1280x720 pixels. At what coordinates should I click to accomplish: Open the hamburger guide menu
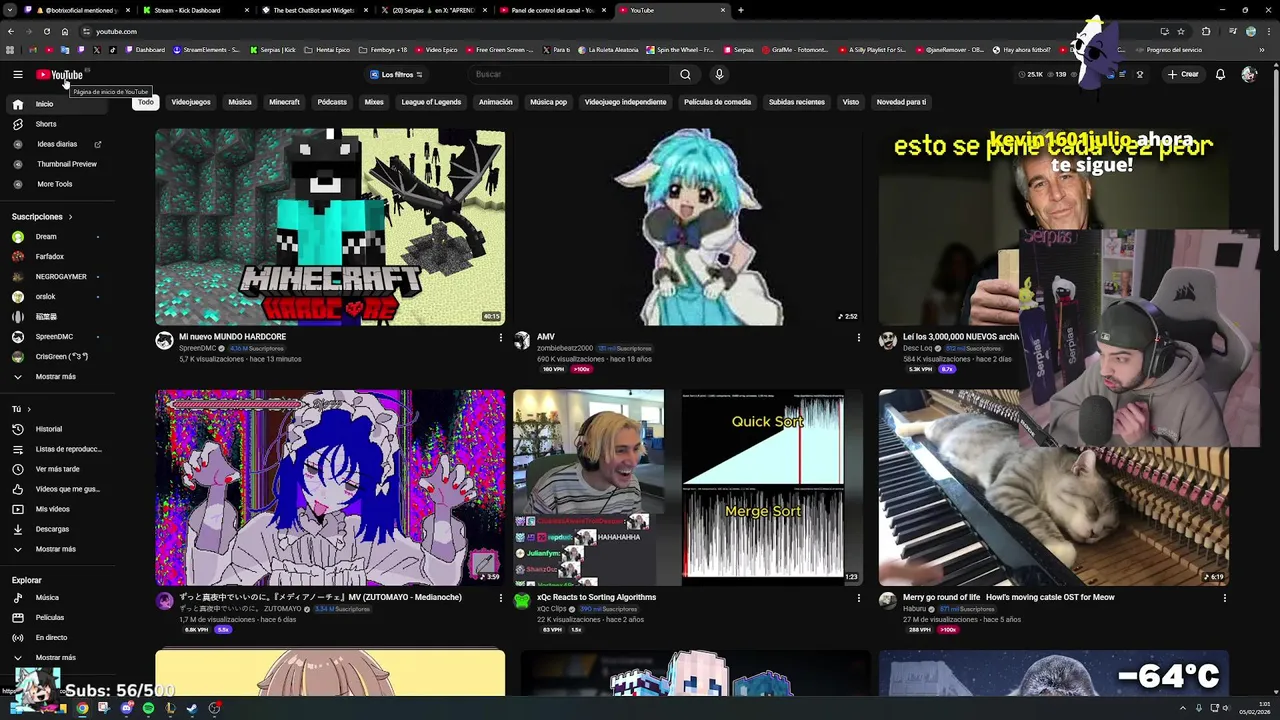tap(17, 74)
